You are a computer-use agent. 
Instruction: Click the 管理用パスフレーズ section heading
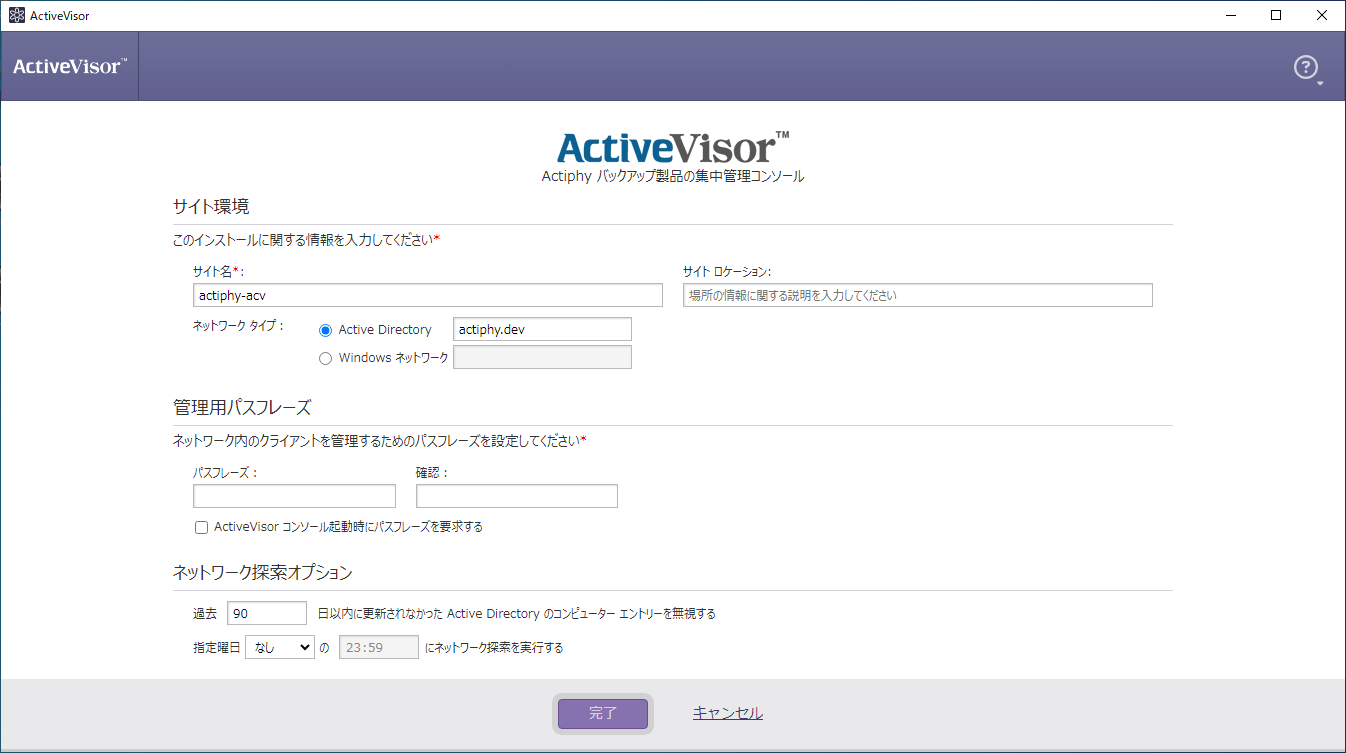point(242,407)
